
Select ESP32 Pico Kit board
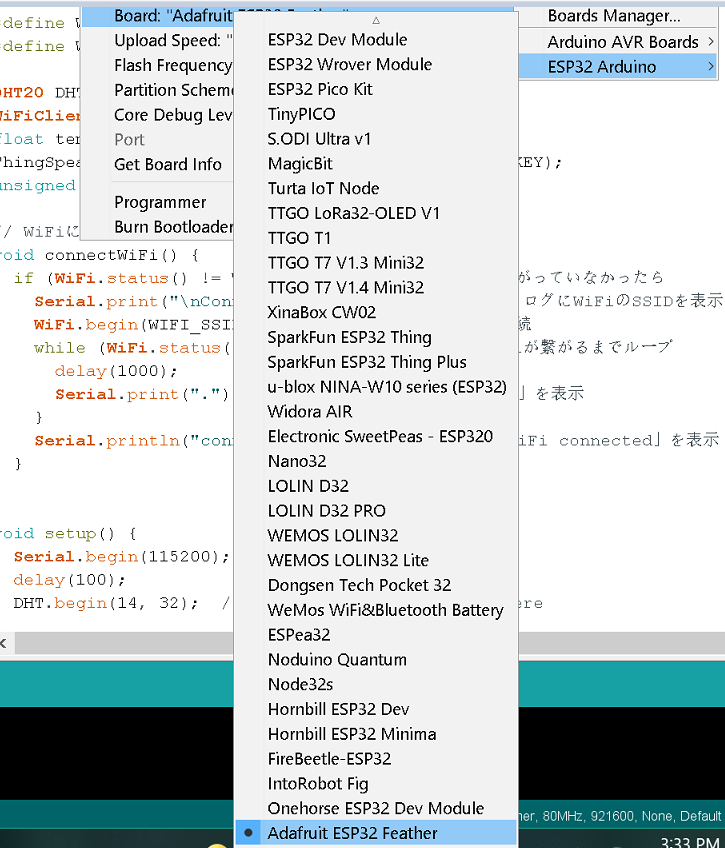coord(376,89)
